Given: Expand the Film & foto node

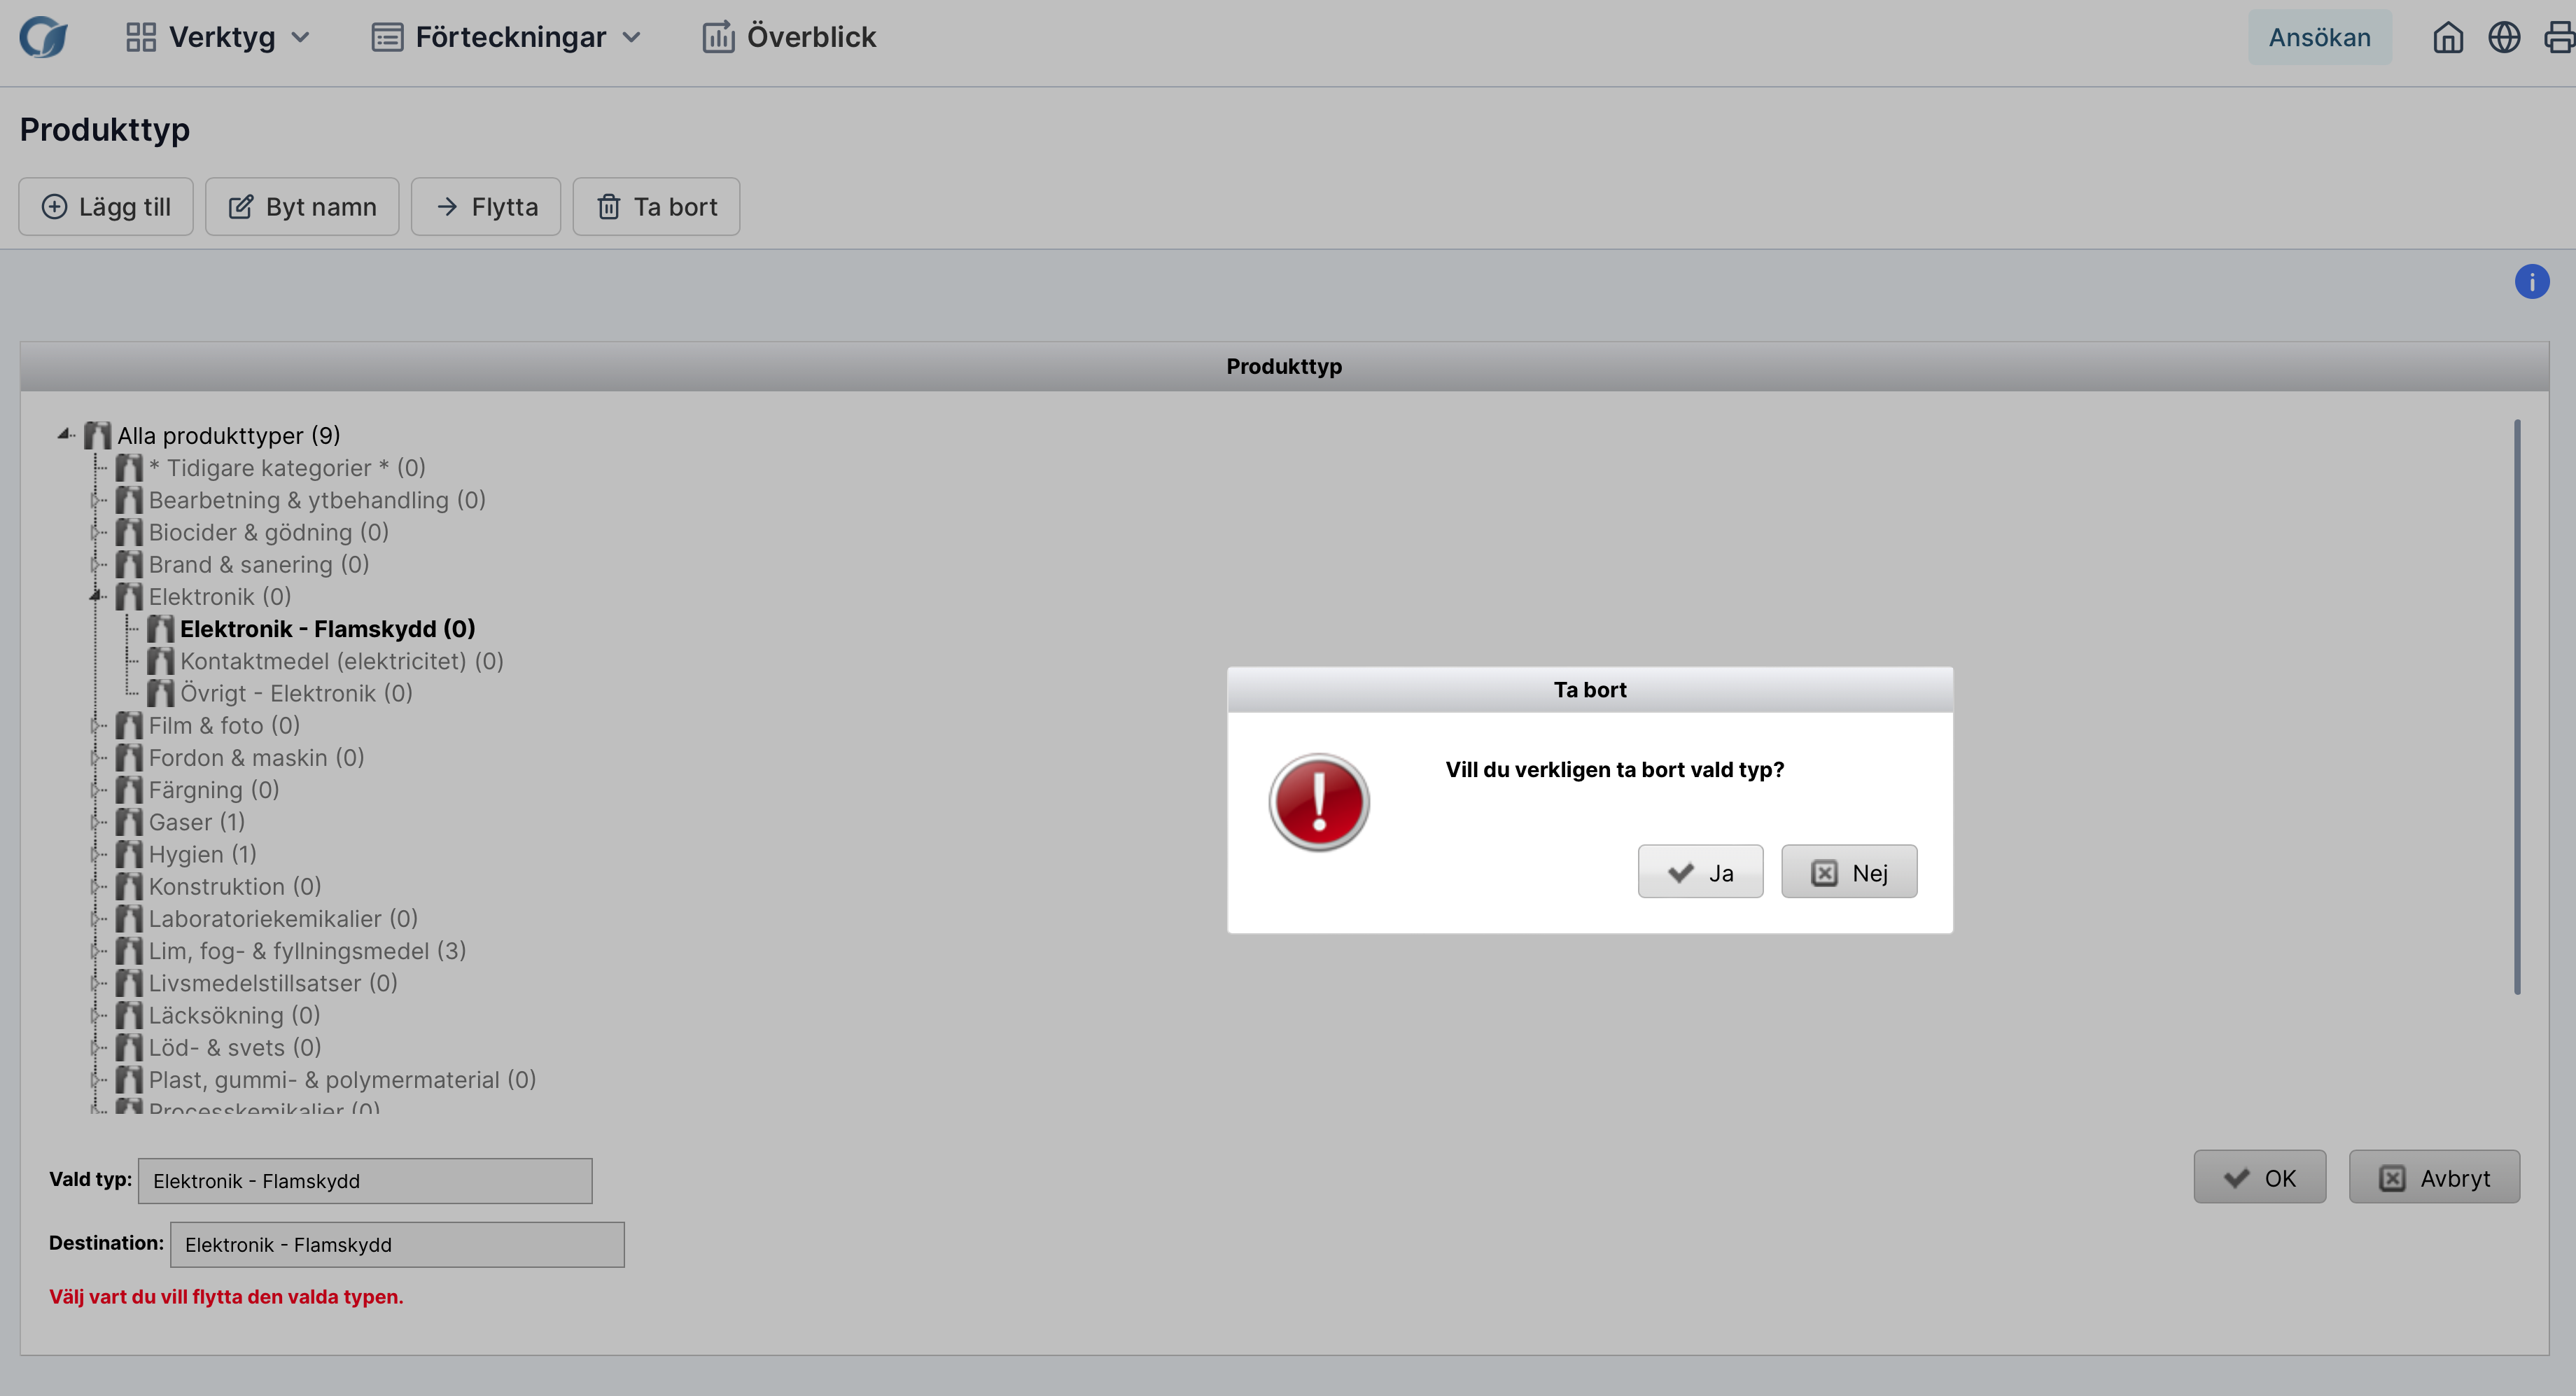Looking at the screenshot, I should [96, 725].
